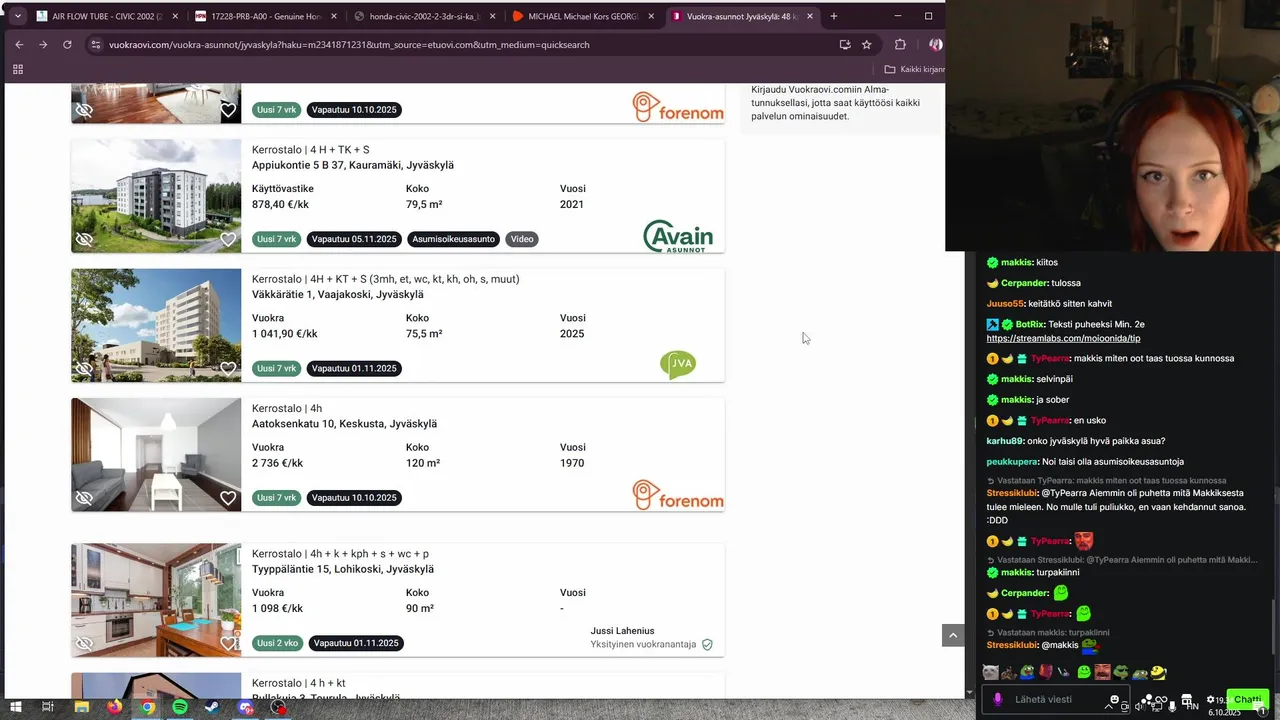Bookmark this page with star icon
Image resolution: width=1280 pixels, height=720 pixels.
[x=867, y=44]
